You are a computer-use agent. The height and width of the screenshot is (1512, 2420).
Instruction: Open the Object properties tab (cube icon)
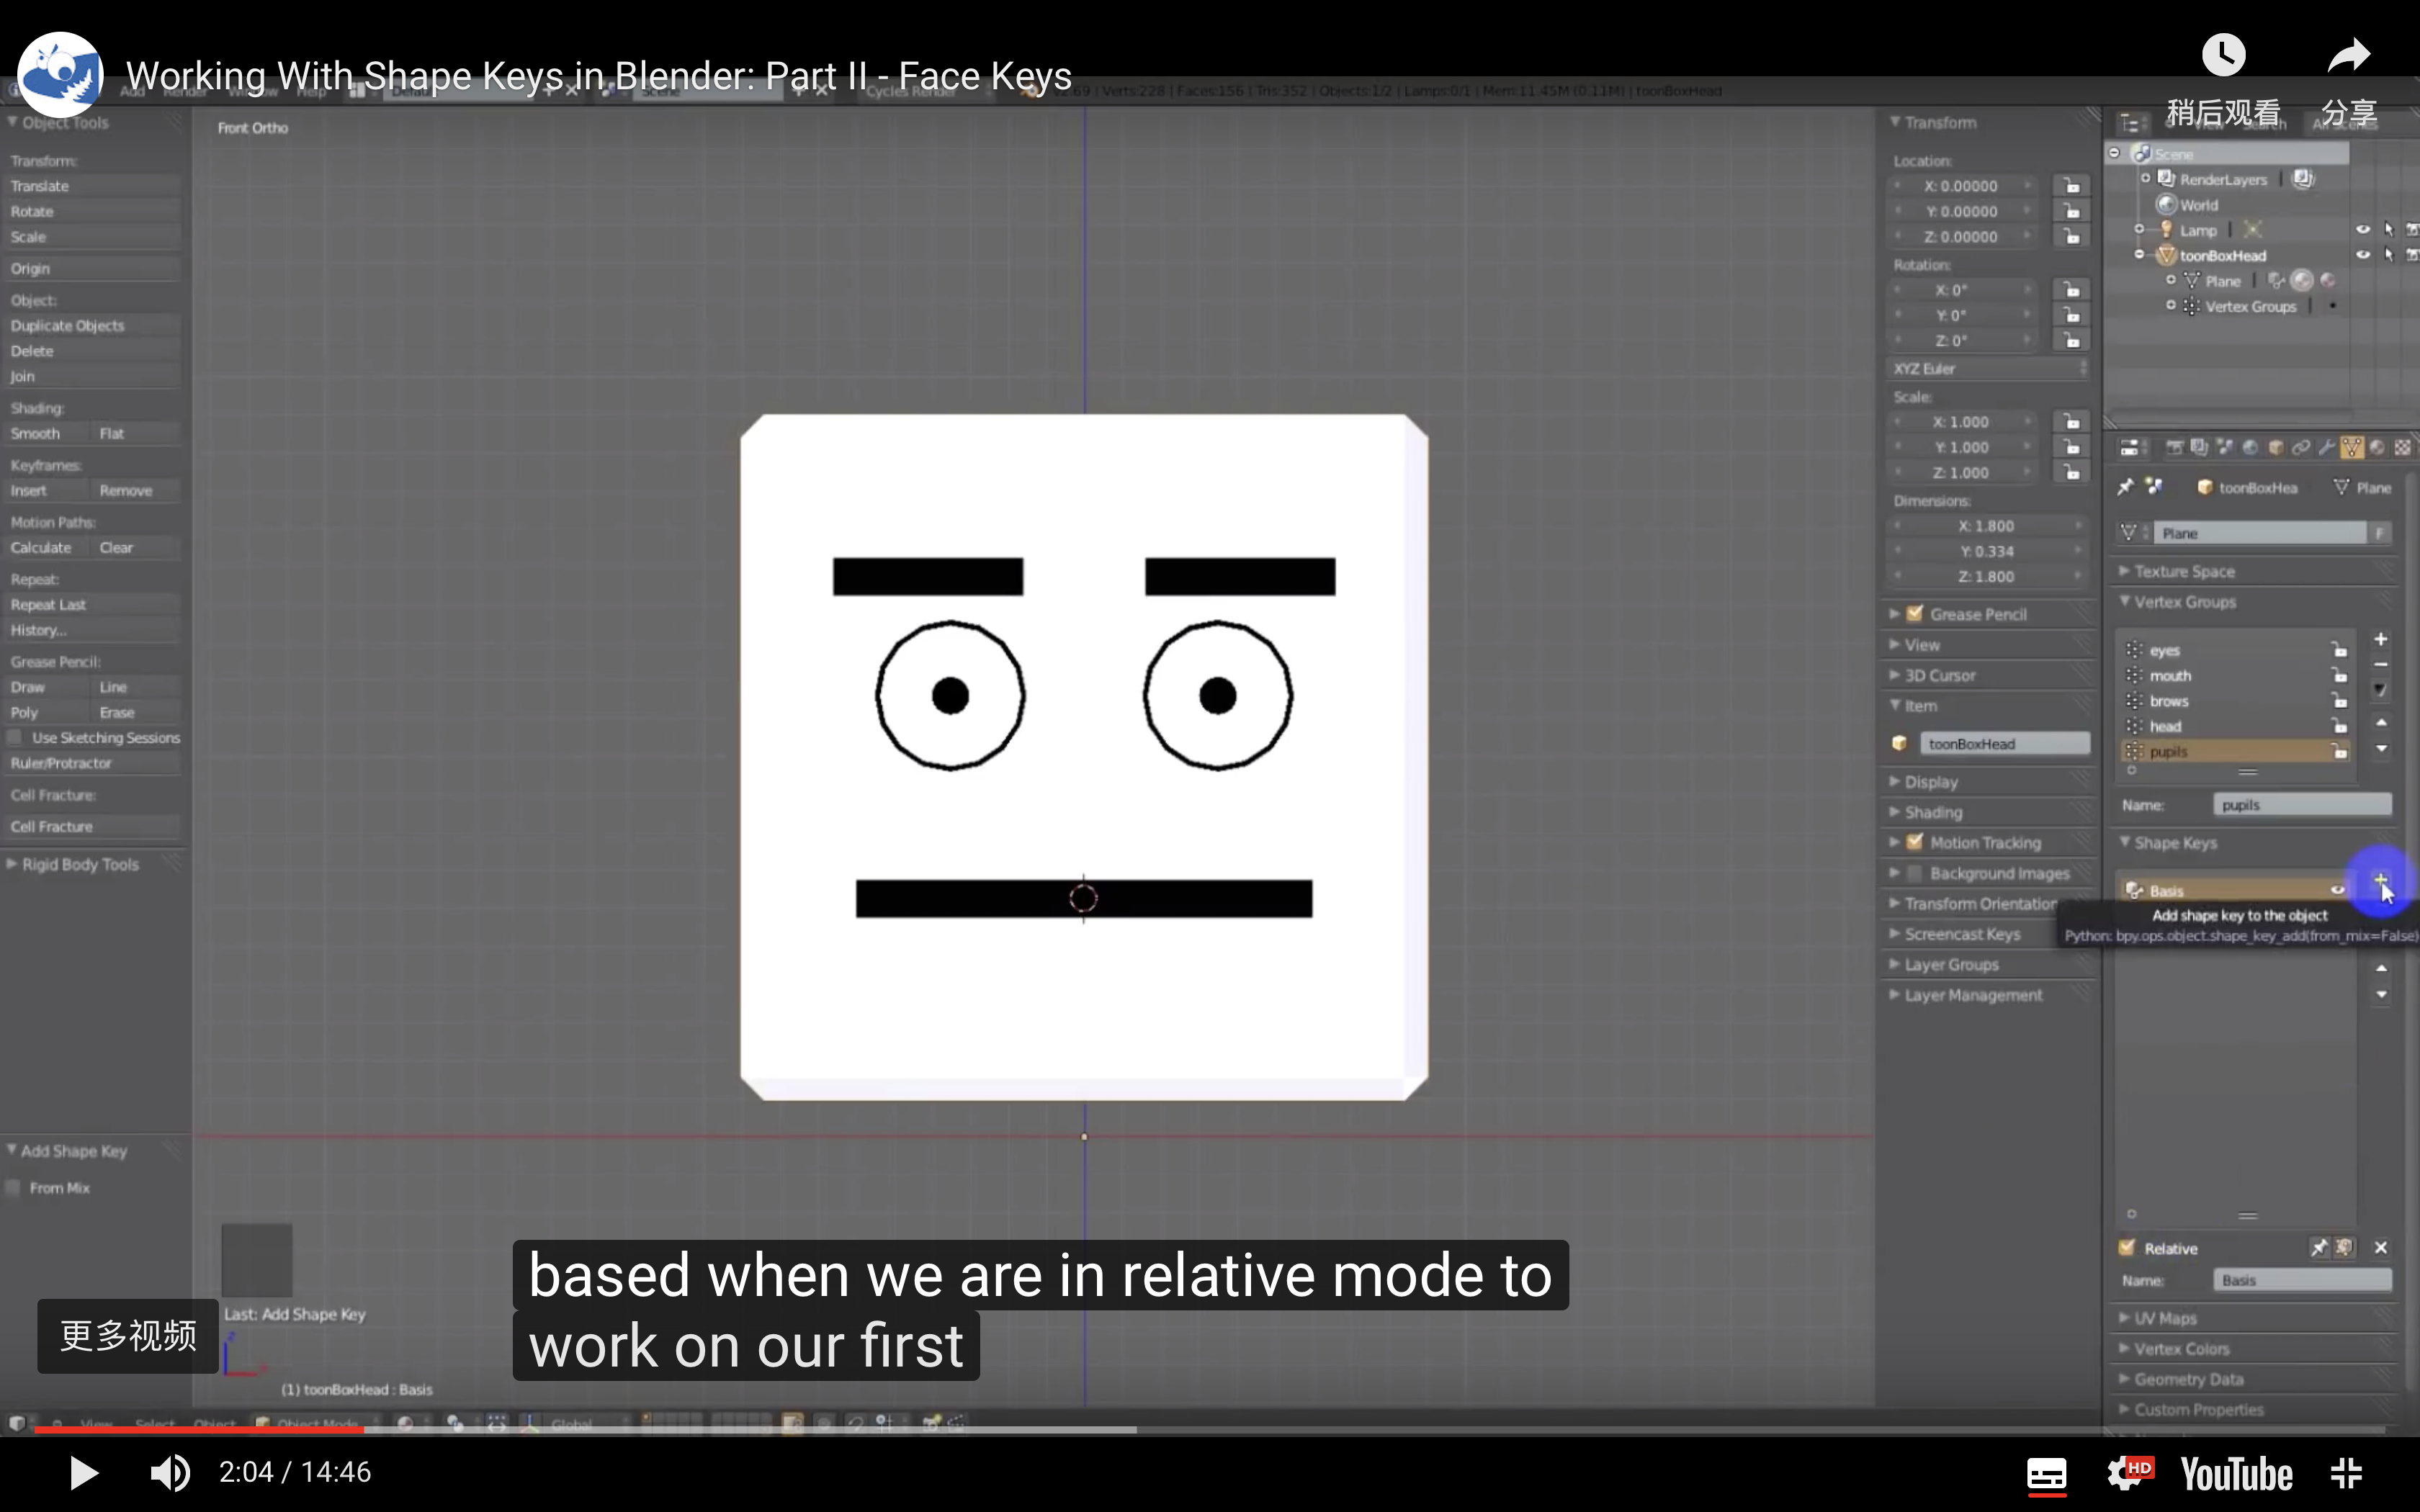(x=2276, y=447)
